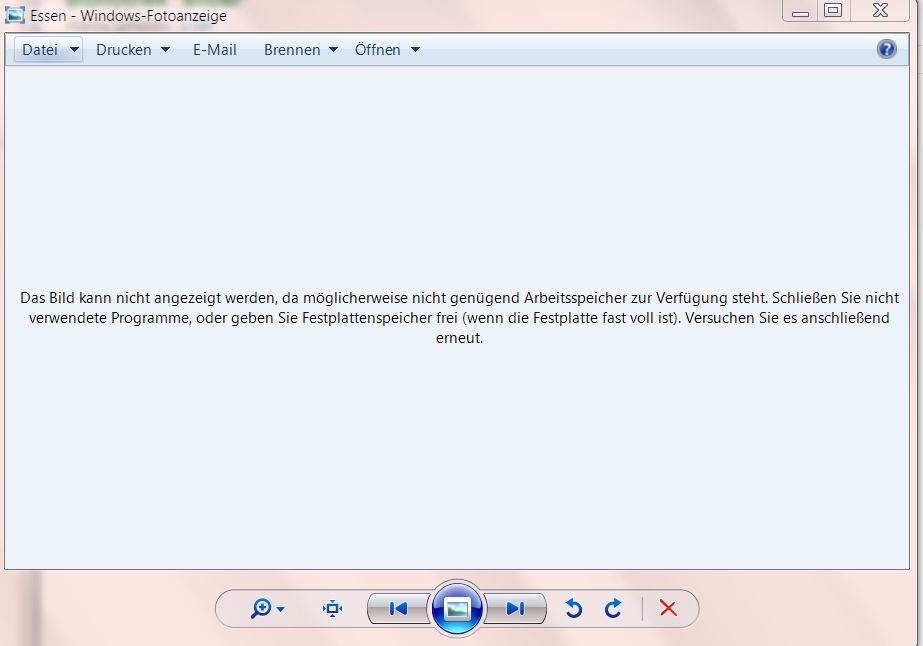
Task: Open the Brennen menu
Action: pos(292,50)
